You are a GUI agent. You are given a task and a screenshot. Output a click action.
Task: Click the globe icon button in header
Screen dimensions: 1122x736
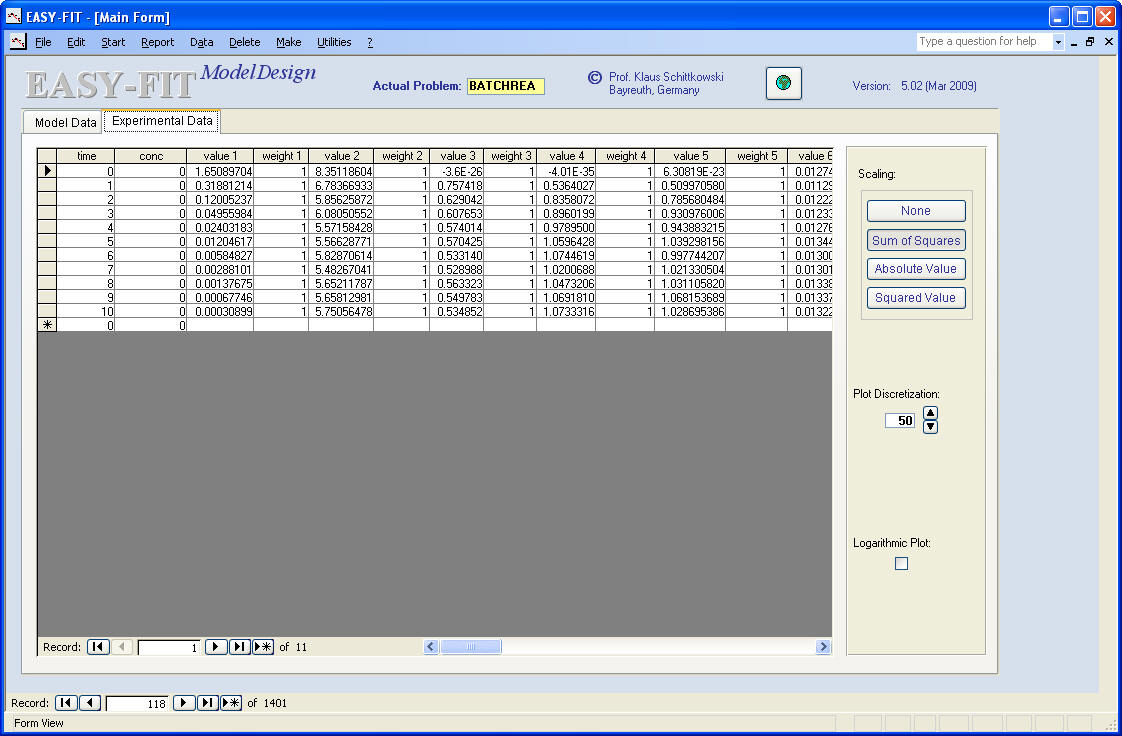point(784,84)
